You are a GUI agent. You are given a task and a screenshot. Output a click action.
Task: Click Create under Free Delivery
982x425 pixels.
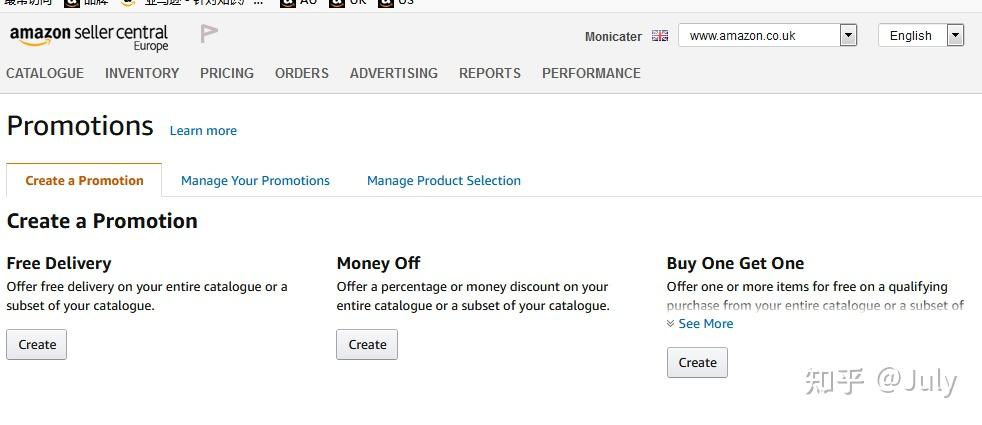pyautogui.click(x=37, y=345)
